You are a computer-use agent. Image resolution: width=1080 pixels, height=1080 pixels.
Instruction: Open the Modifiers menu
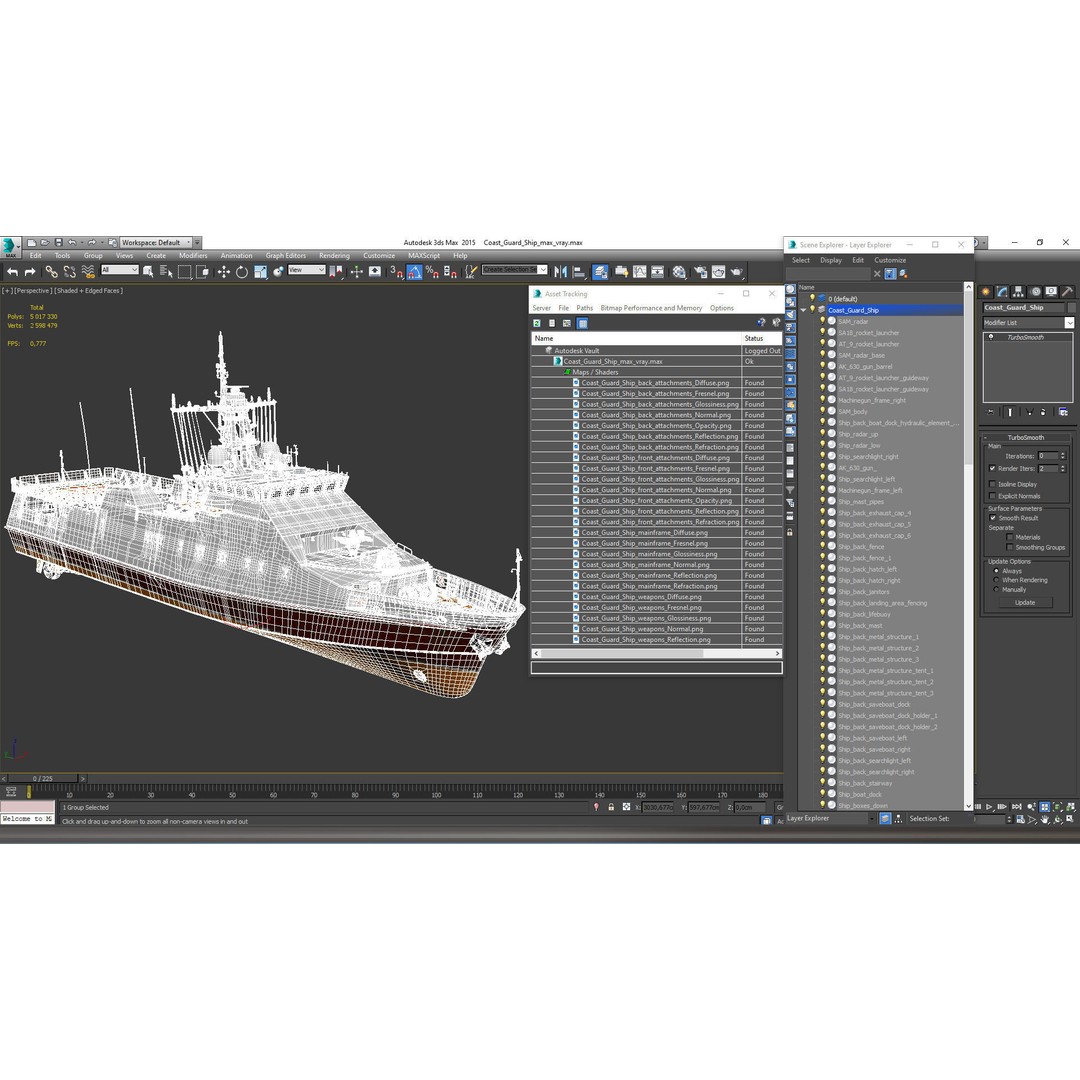(193, 256)
